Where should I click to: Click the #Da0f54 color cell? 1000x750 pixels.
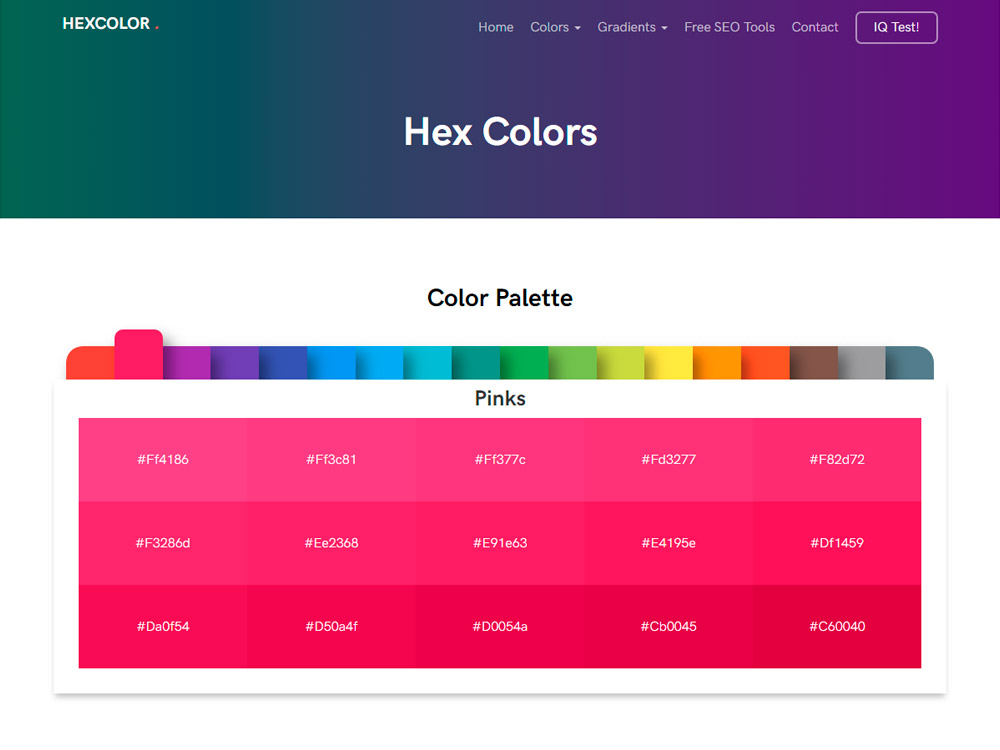click(162, 627)
